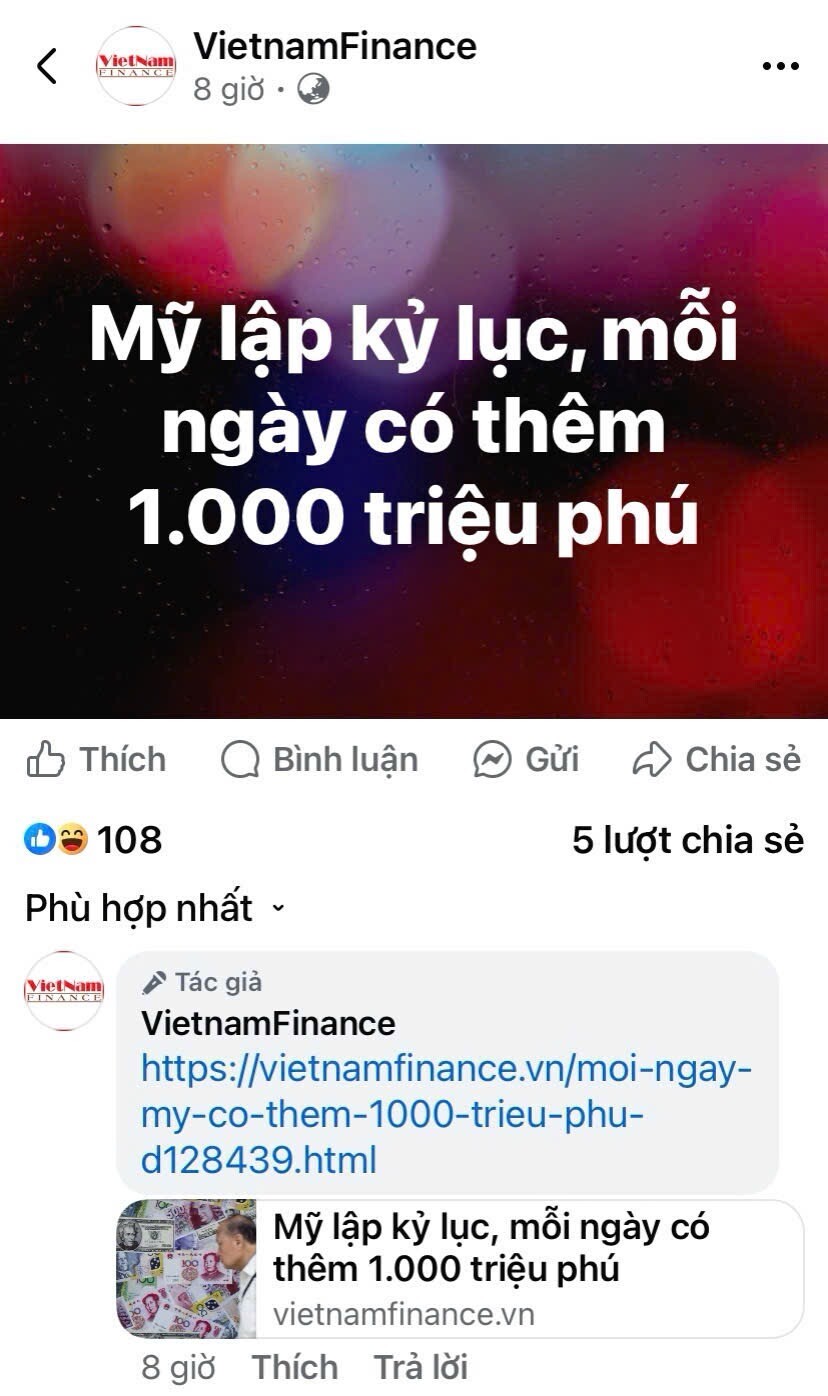The width and height of the screenshot is (828, 1396).
Task: Tap the globe public privacy icon
Action: point(313,90)
